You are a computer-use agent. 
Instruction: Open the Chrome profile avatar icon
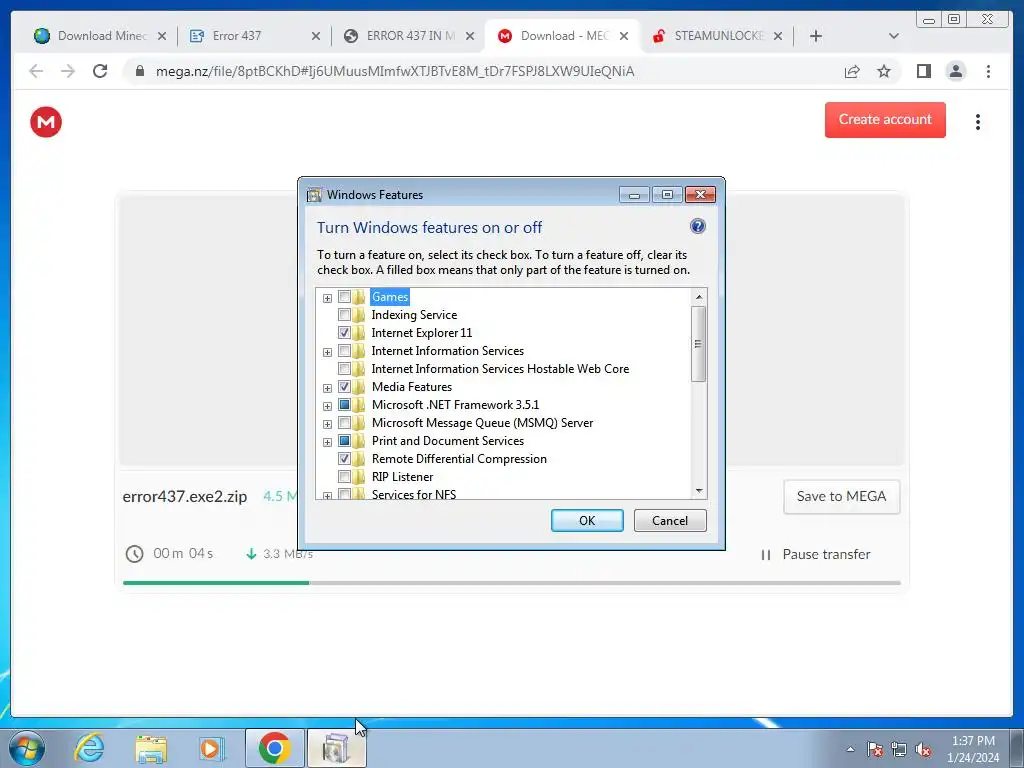[x=955, y=71]
